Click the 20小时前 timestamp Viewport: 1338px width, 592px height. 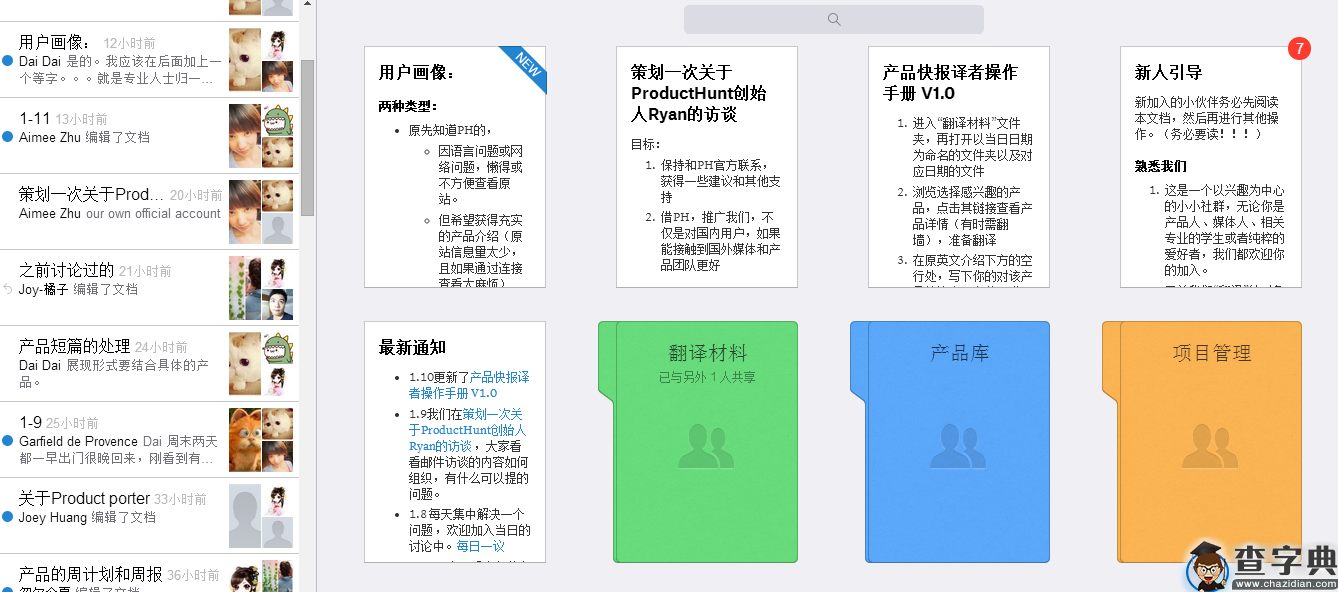pyautogui.click(x=197, y=196)
